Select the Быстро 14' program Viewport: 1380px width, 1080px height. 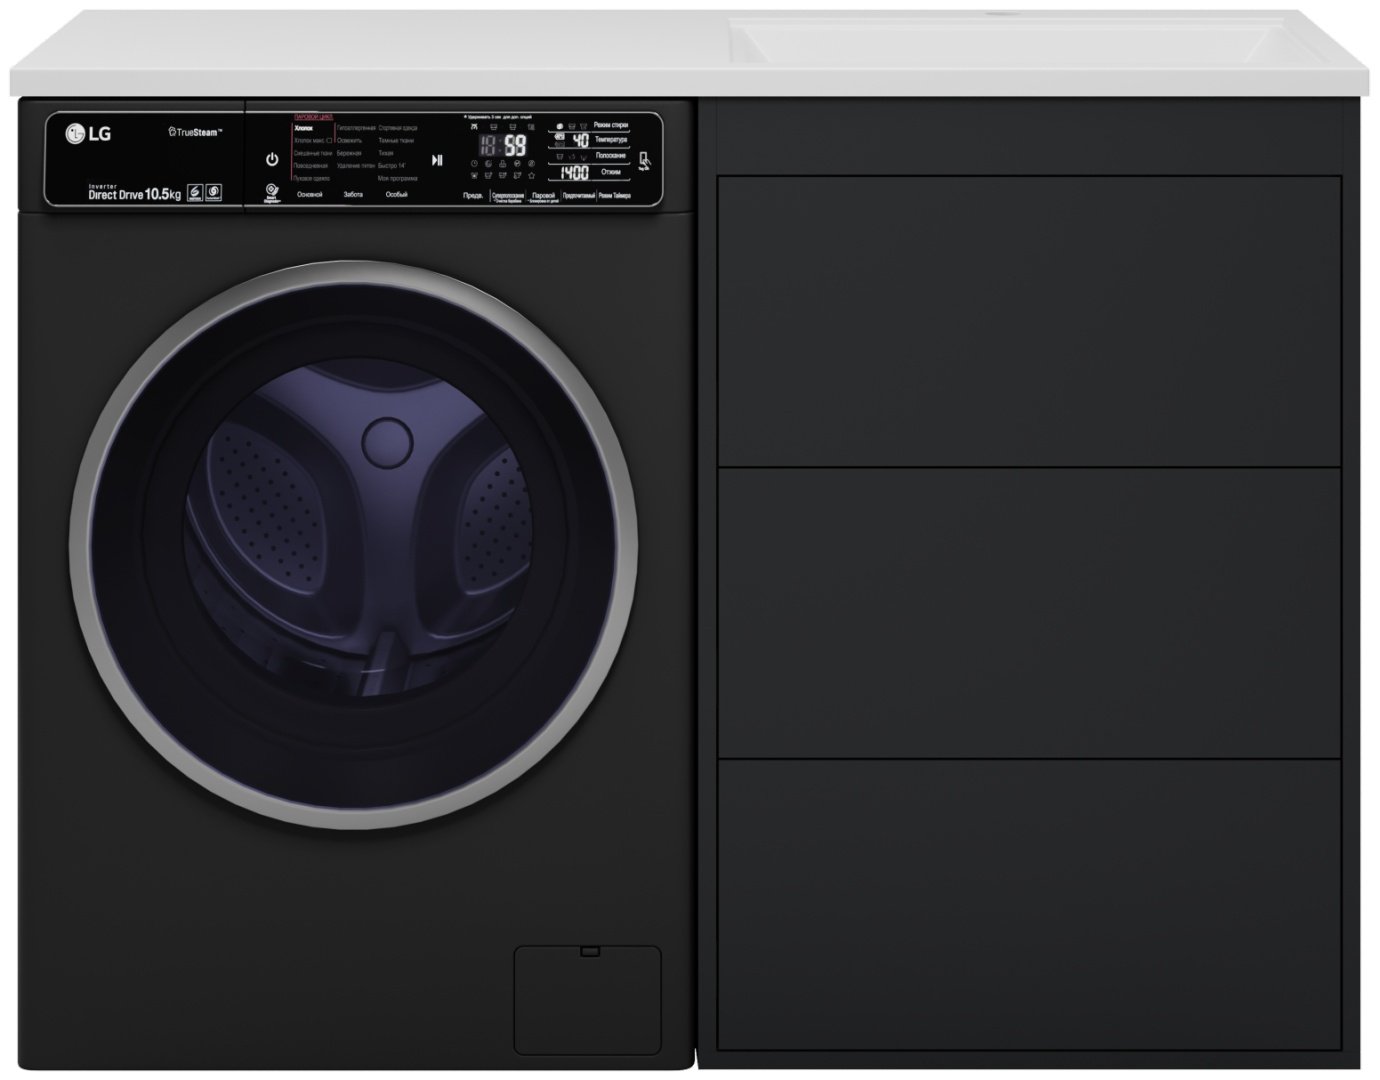point(392,166)
